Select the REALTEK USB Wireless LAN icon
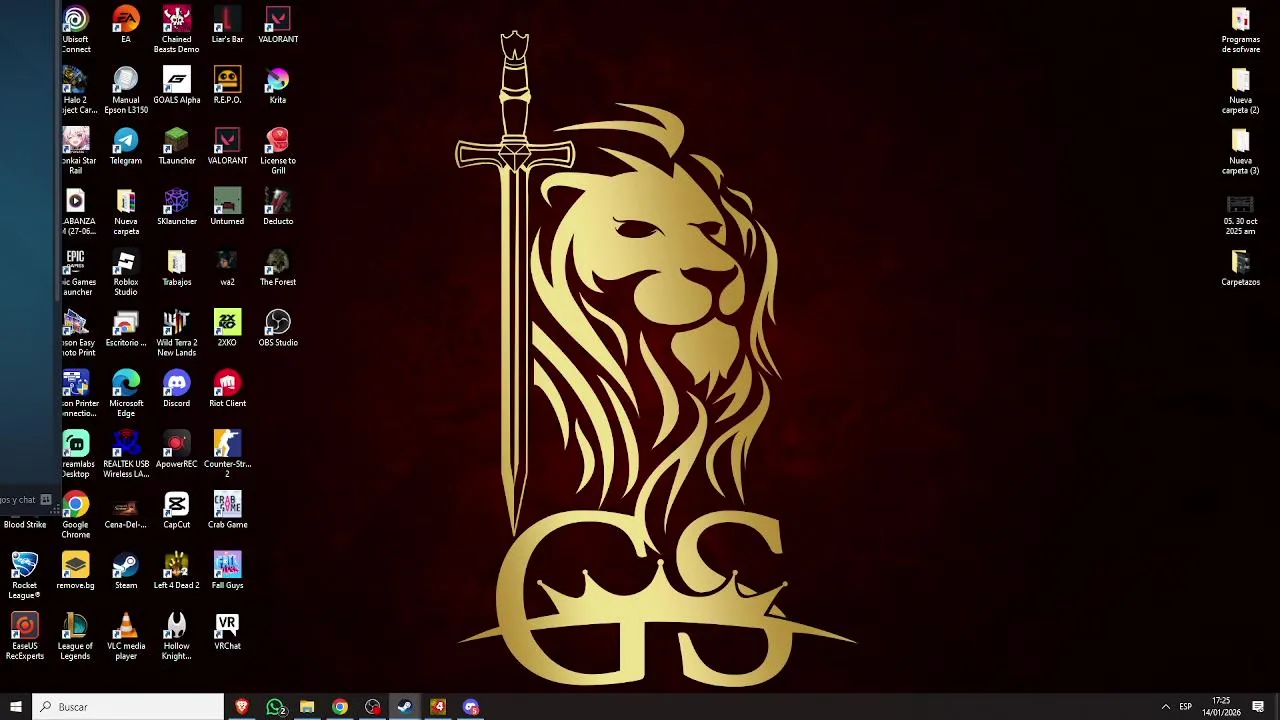The width and height of the screenshot is (1280, 720). pyautogui.click(x=126, y=455)
